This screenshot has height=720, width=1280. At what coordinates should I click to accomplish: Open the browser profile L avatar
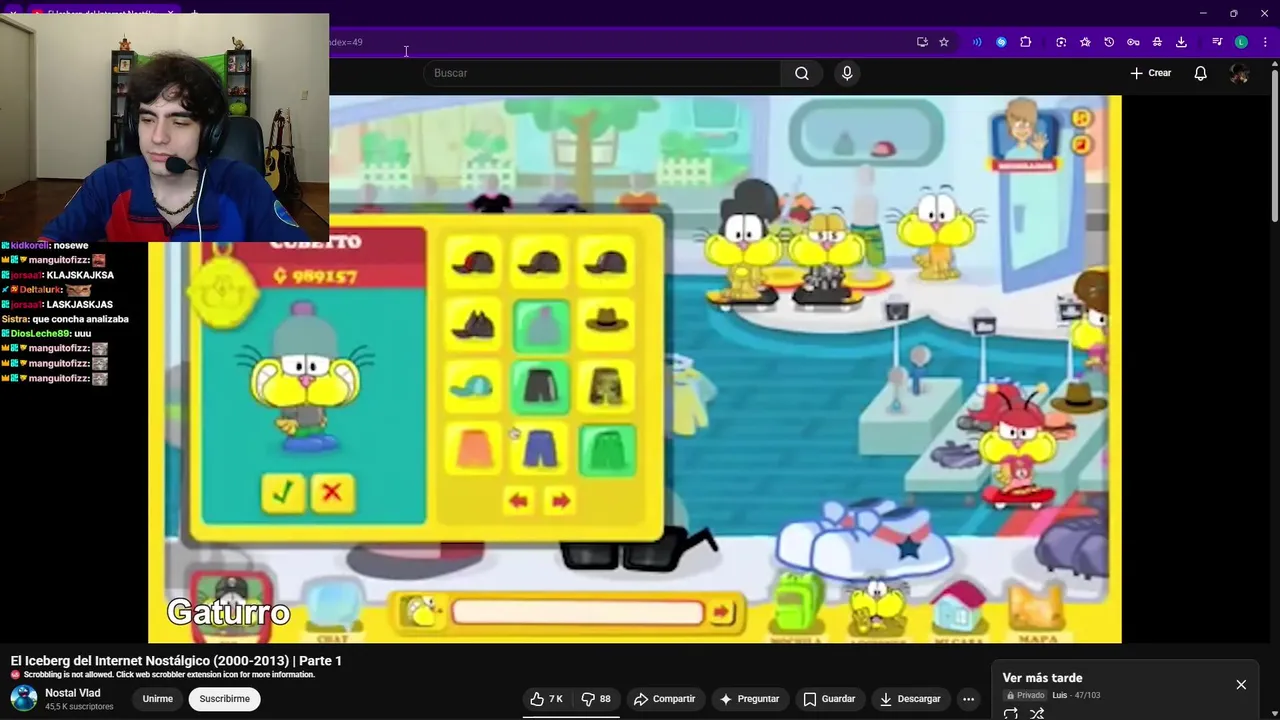1241,42
